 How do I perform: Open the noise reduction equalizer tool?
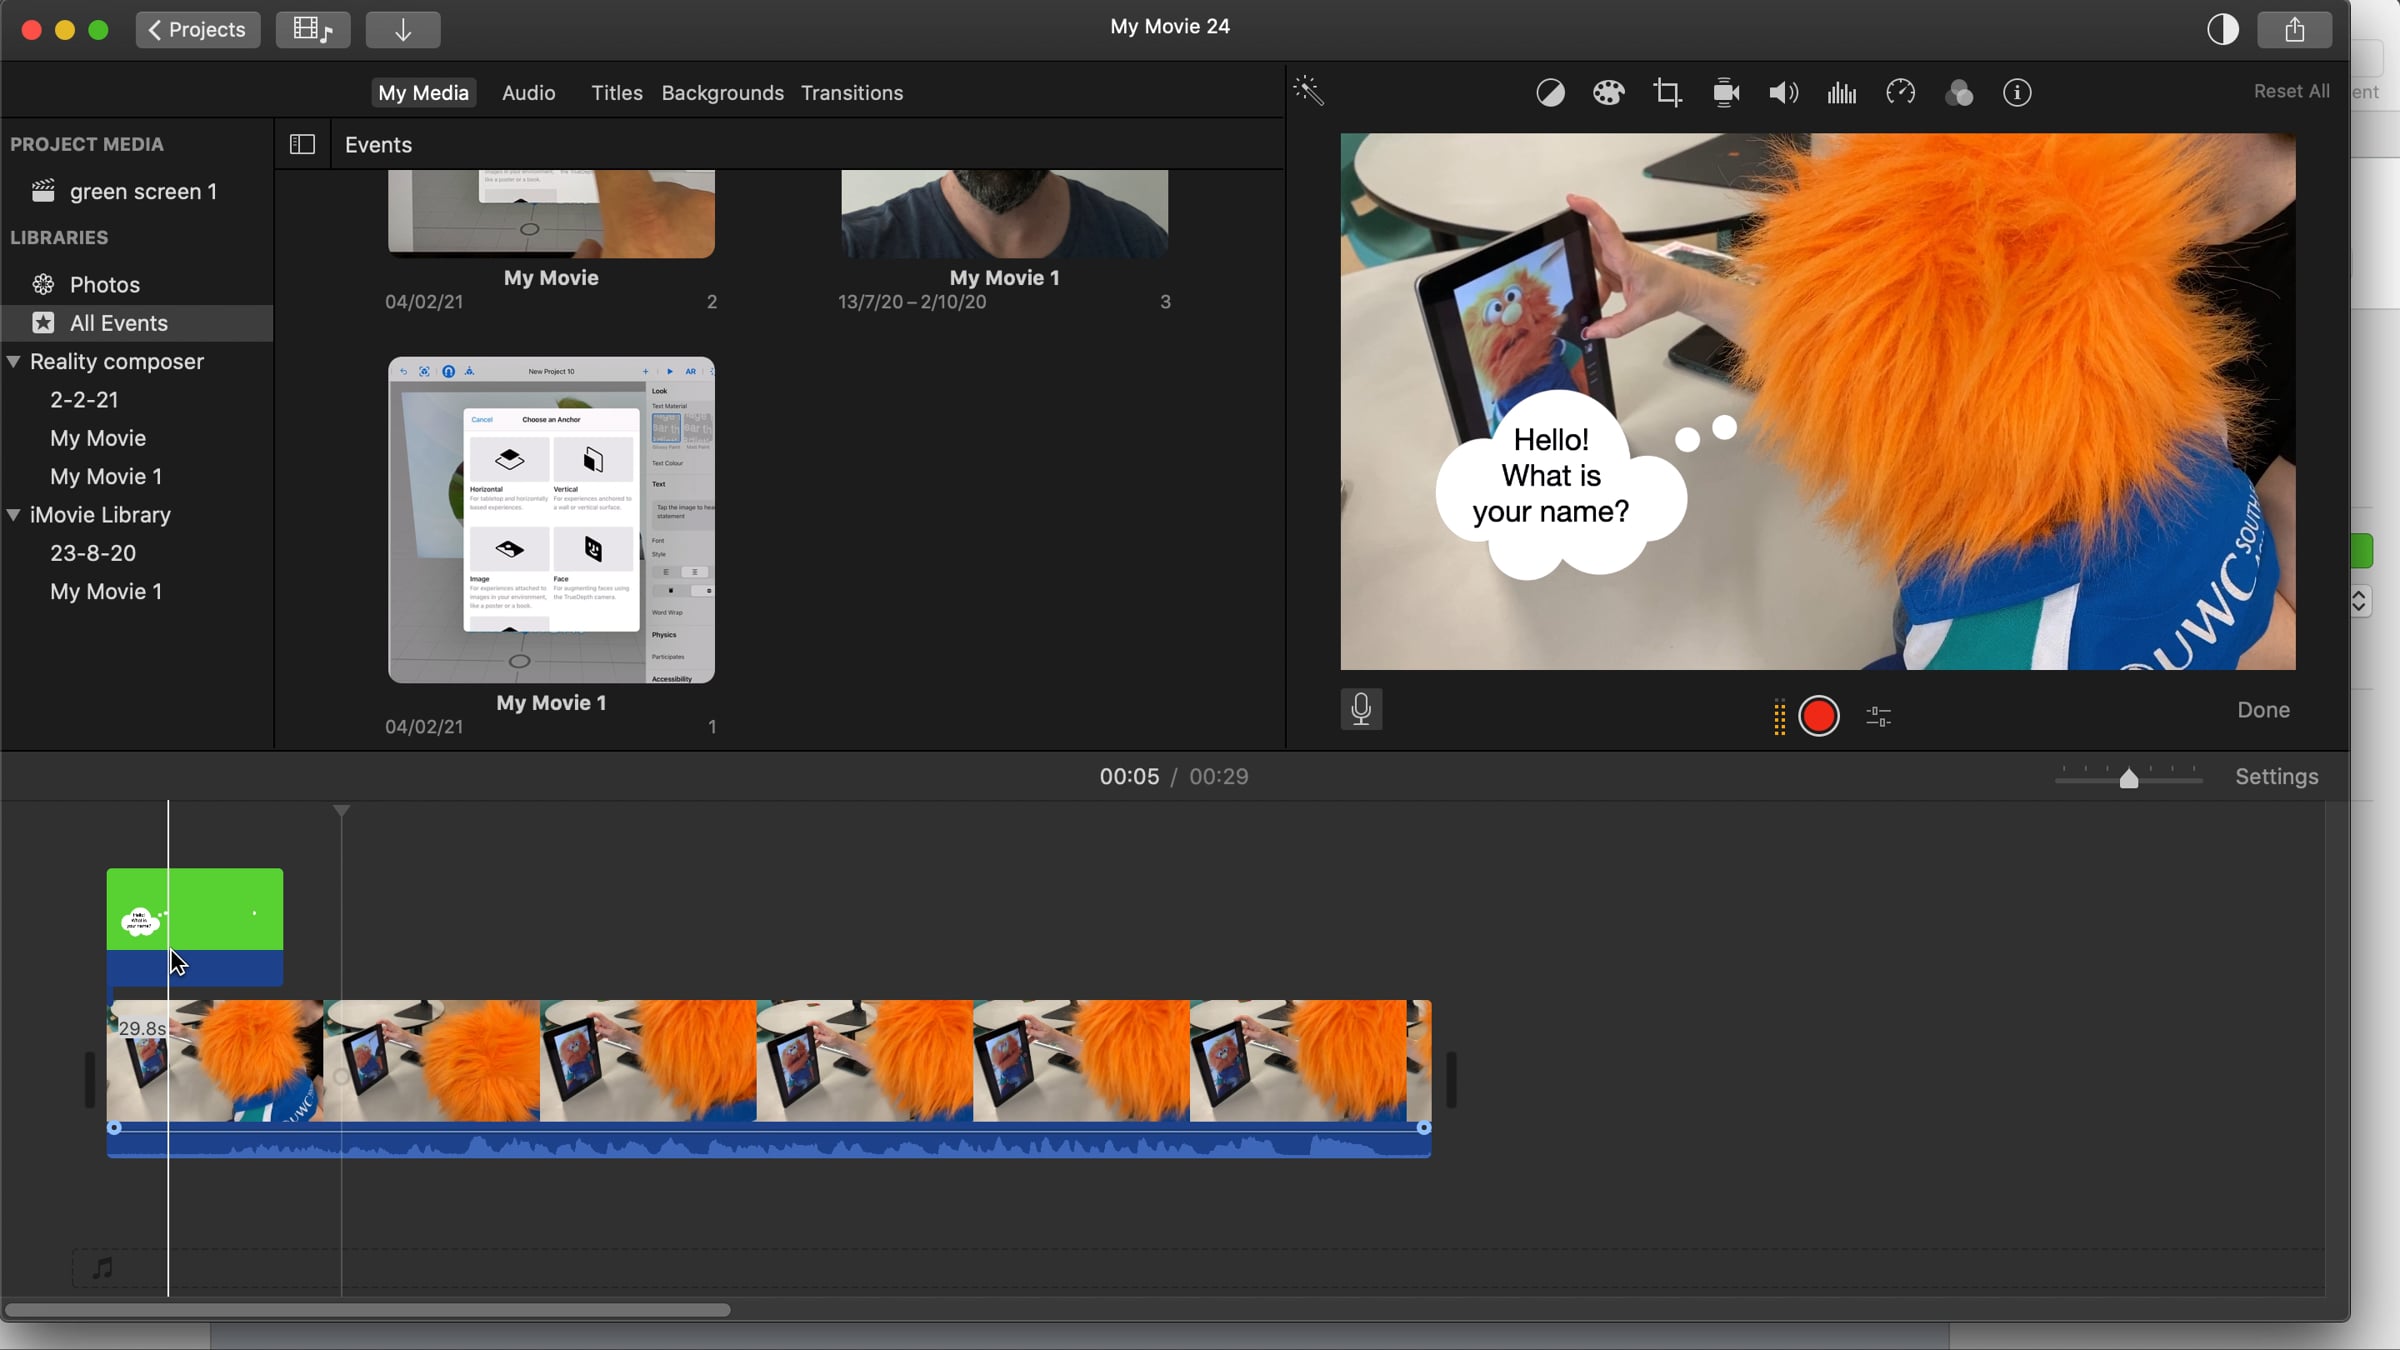[x=1841, y=93]
